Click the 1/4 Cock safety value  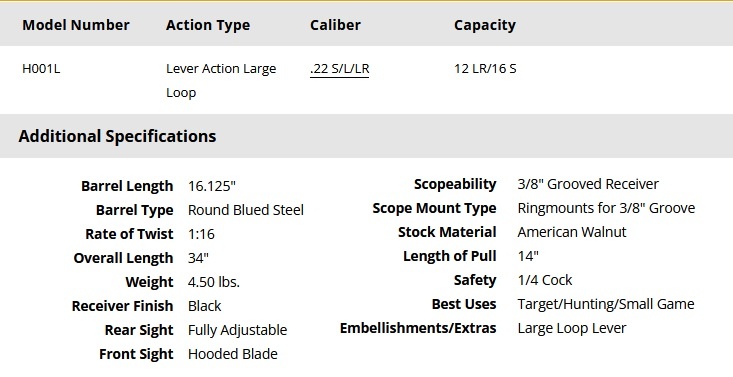(545, 280)
